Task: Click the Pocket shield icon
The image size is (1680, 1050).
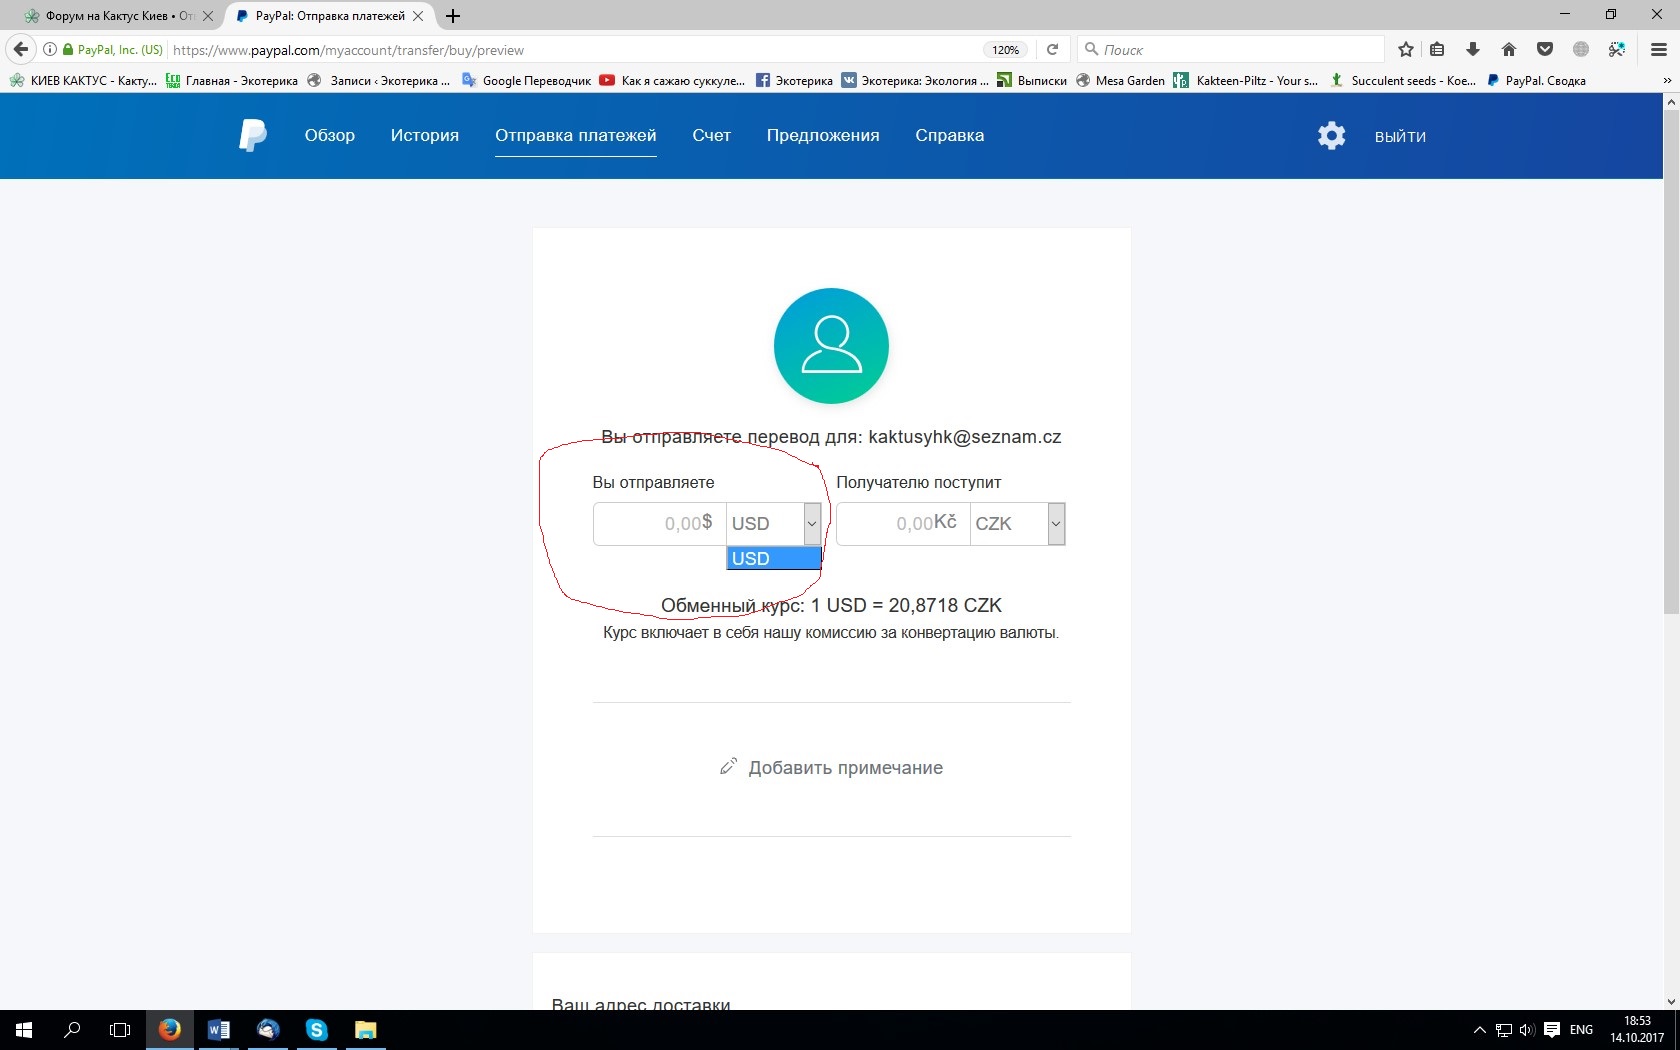Action: [1545, 49]
